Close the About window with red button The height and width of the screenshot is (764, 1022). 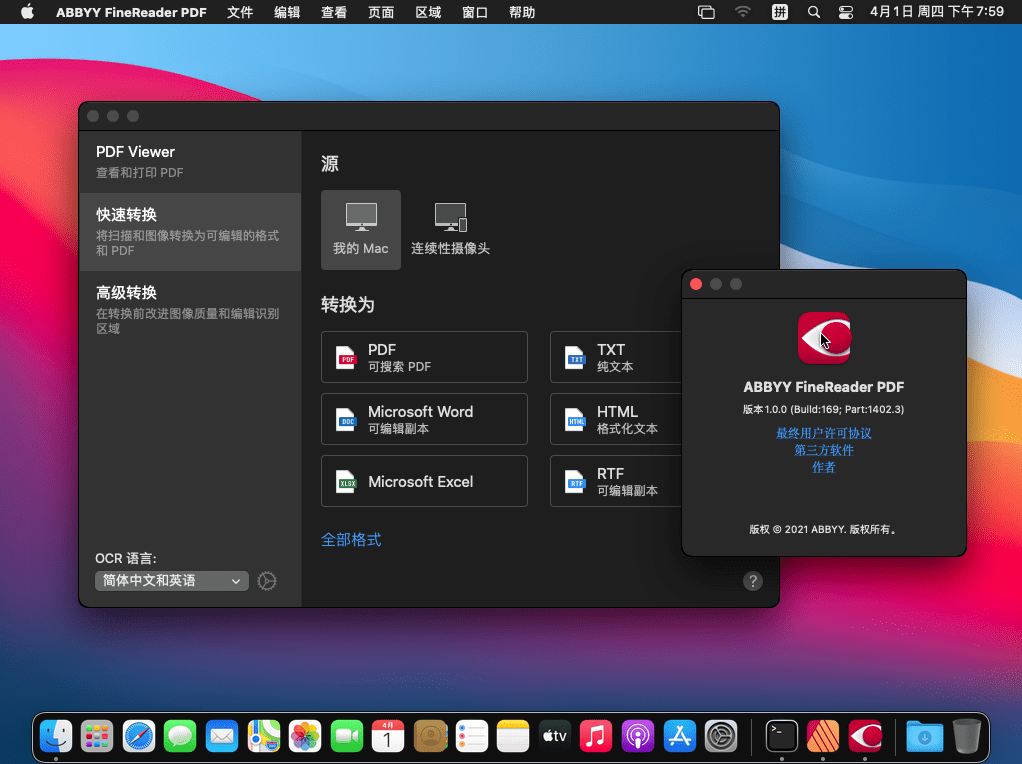coord(696,284)
